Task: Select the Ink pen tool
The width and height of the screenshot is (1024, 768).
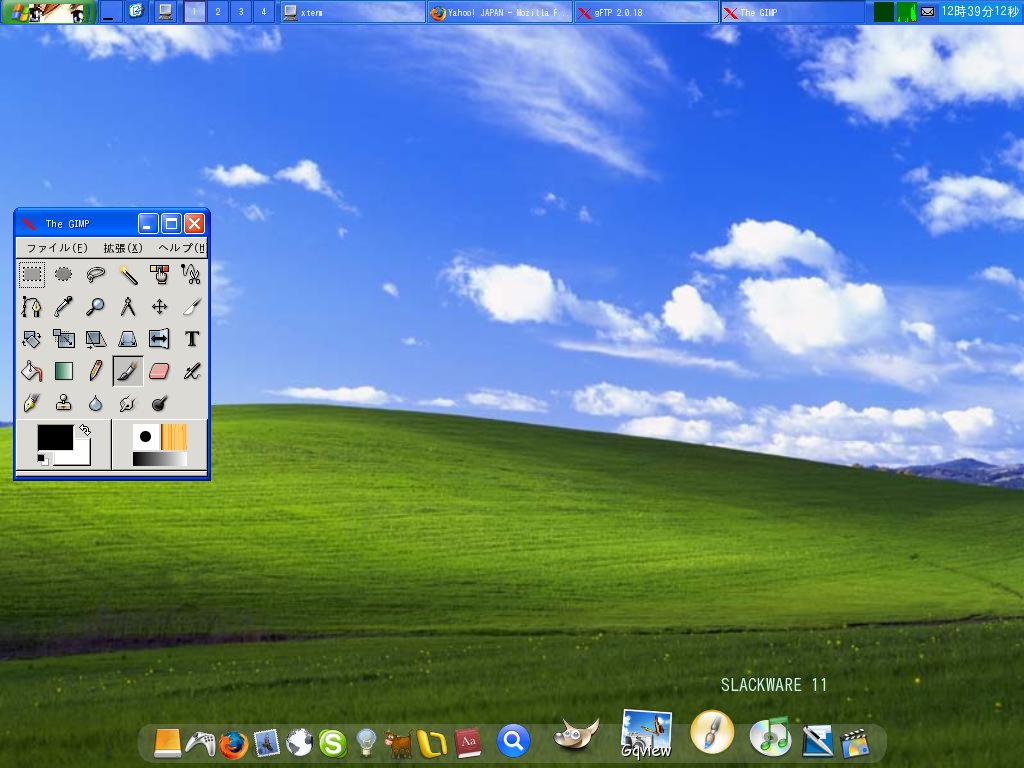Action: pos(30,403)
